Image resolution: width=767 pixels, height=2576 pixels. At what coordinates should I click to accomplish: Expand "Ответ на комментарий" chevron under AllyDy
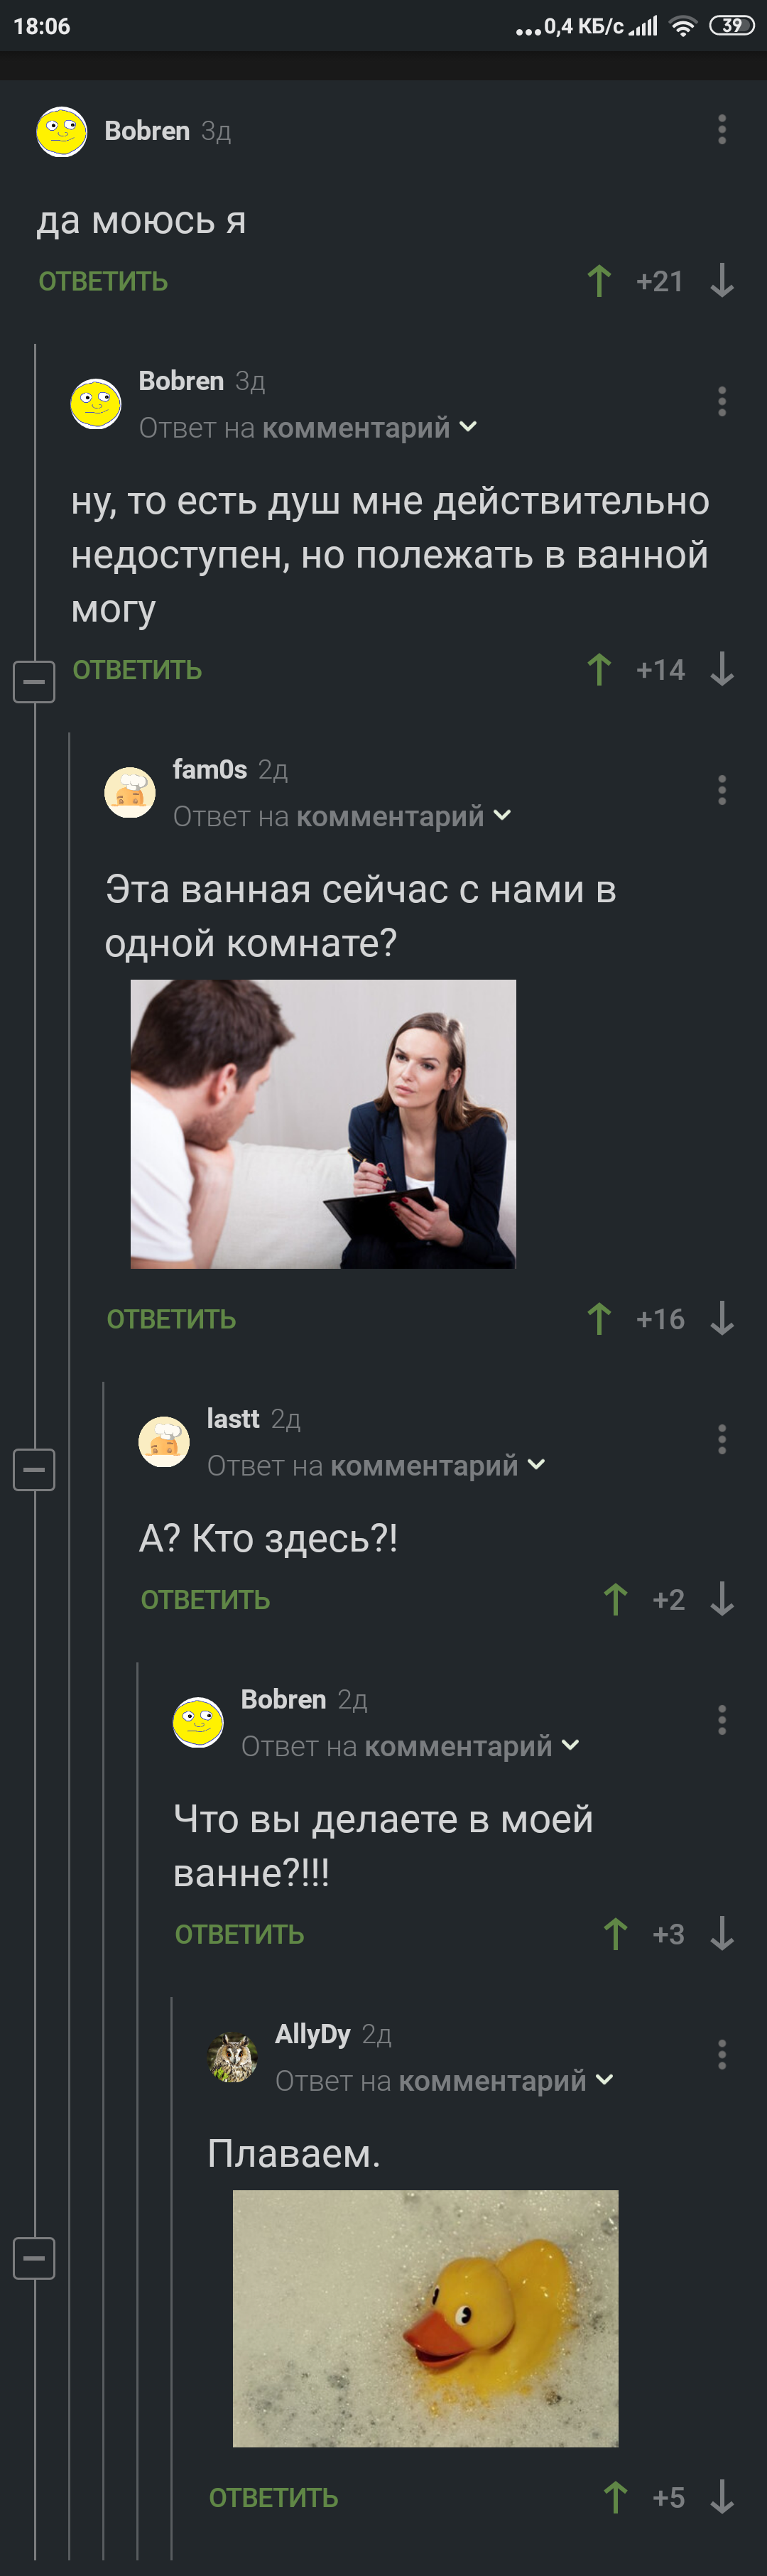point(604,2080)
